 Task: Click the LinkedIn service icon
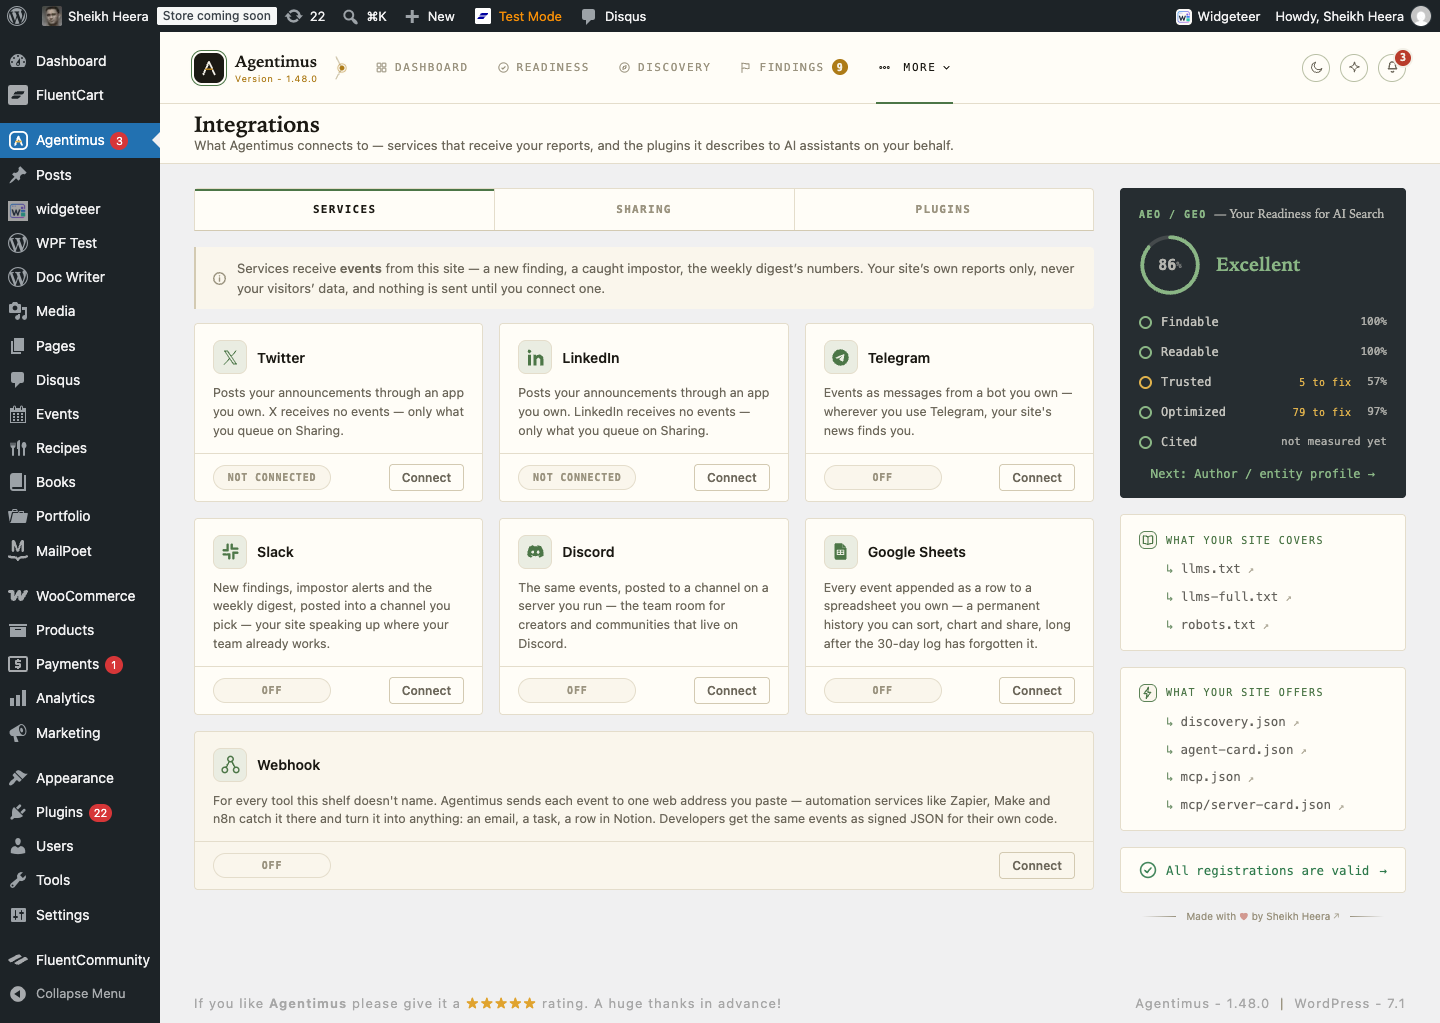(535, 357)
